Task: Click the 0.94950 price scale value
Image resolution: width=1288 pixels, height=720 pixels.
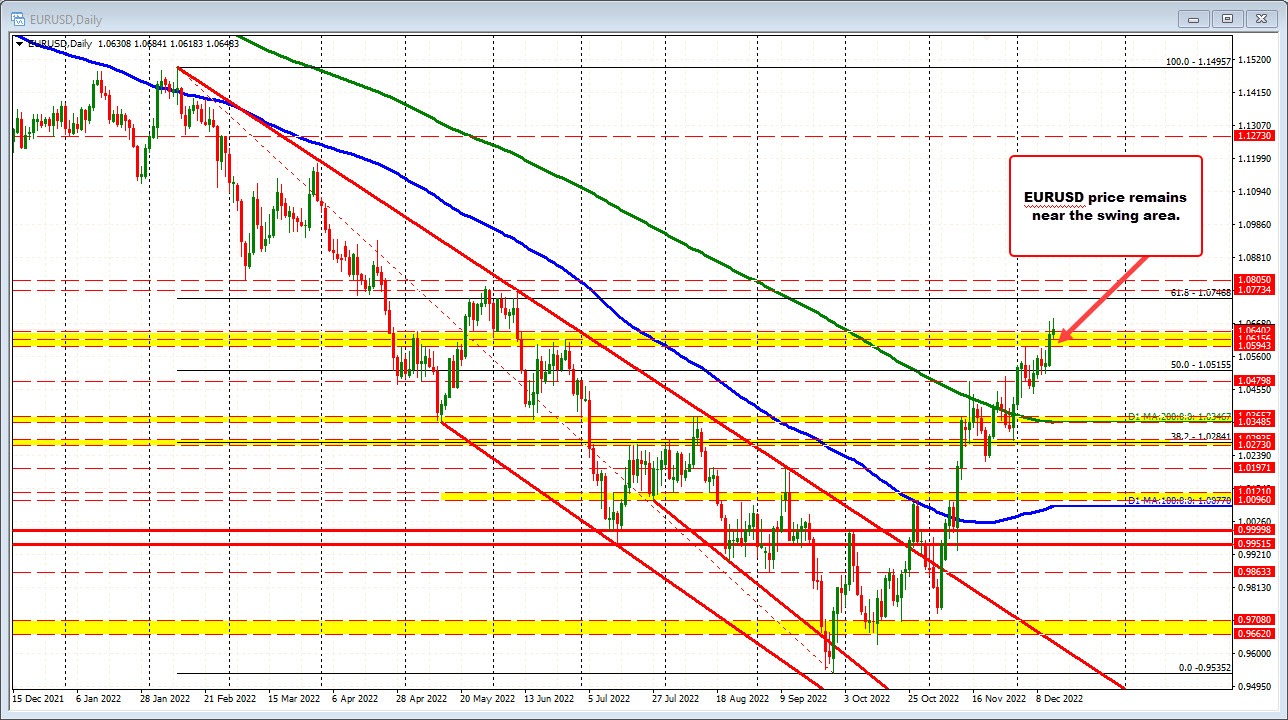Action: coord(1254,686)
